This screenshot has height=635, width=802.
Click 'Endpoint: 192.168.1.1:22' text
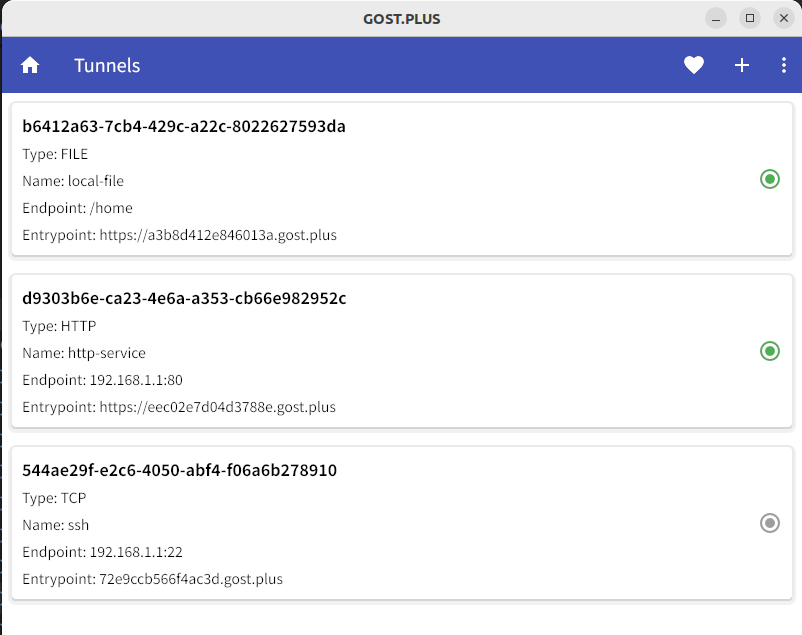click(x=102, y=552)
